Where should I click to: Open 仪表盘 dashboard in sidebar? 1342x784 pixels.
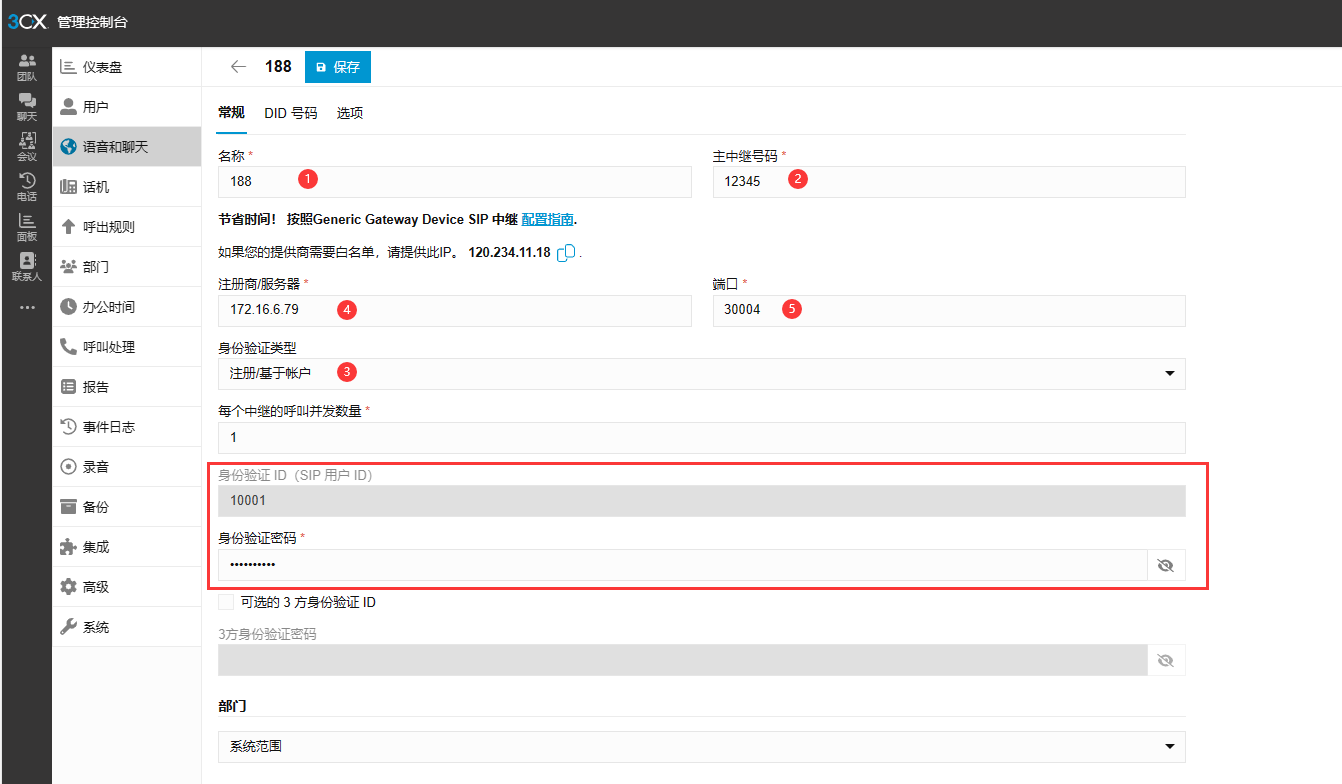(127, 67)
